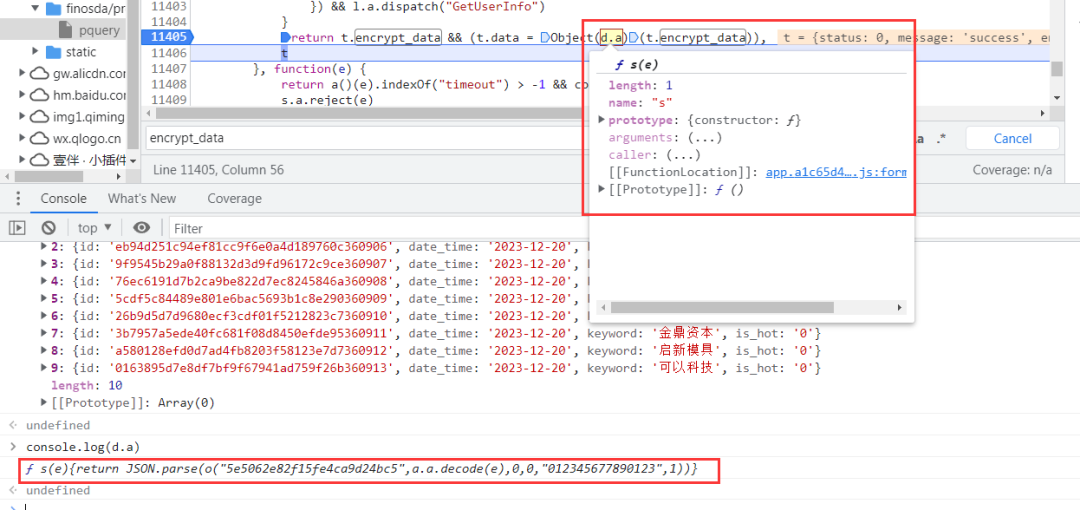Expand the img1.qiming domain node
The image size is (1080, 510).
tap(21, 116)
